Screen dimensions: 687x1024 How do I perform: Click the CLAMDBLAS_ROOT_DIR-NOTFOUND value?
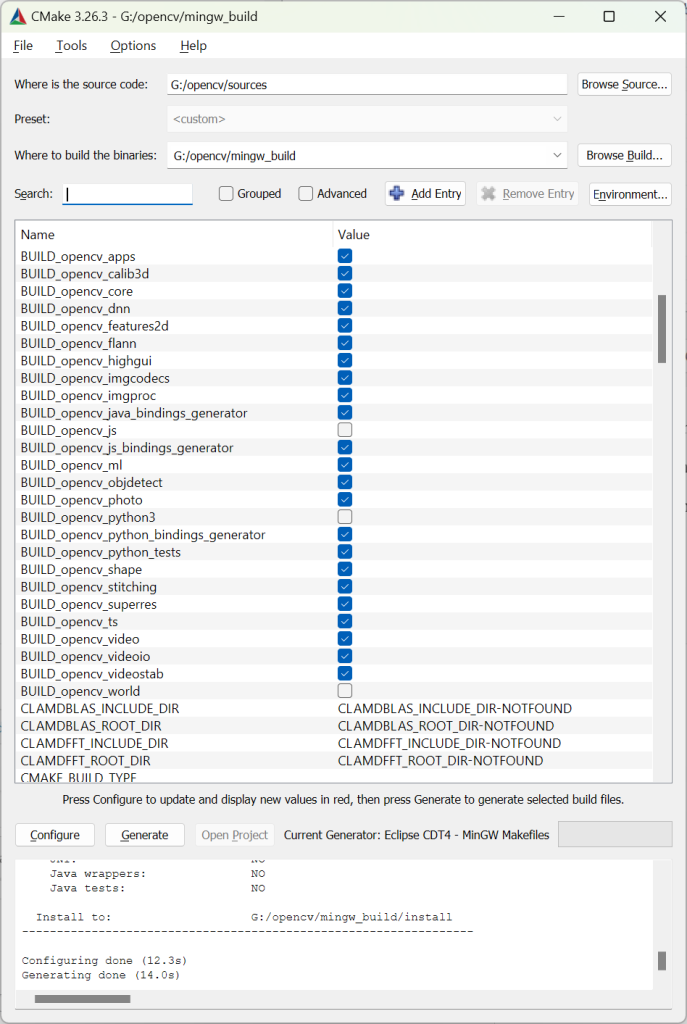pyautogui.click(x=446, y=726)
